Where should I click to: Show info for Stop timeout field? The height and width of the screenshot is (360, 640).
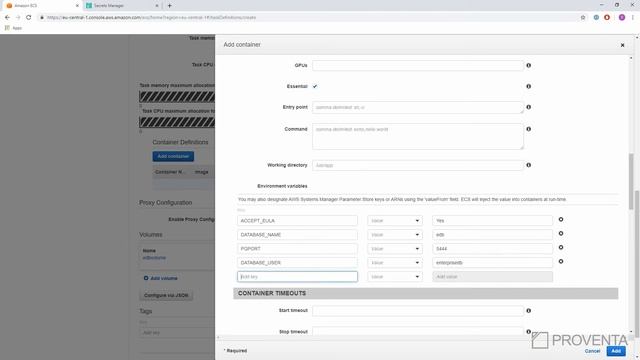click(529, 332)
